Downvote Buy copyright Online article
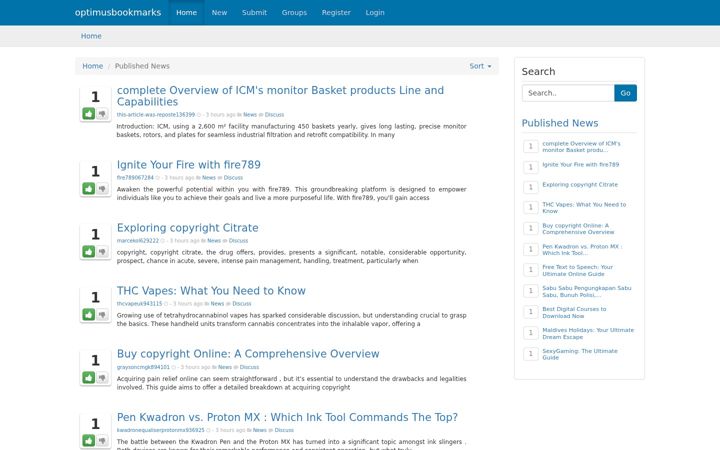720x450 pixels. [102, 377]
